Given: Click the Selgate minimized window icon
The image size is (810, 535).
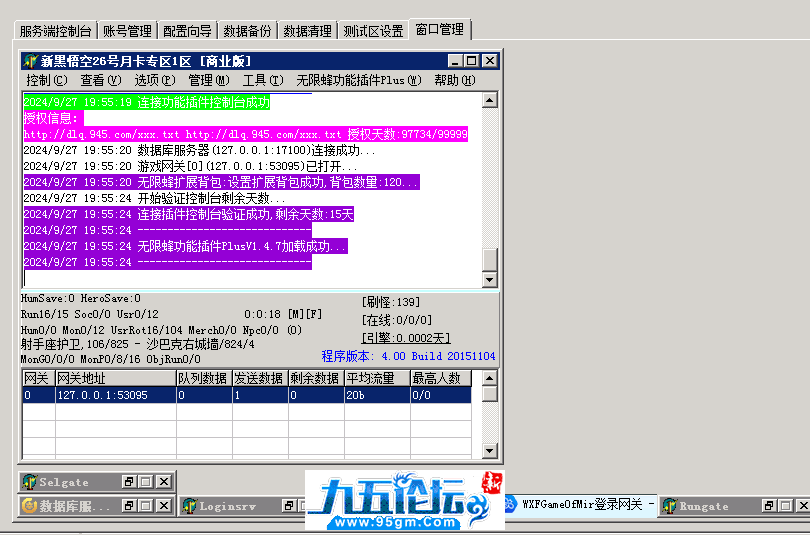Looking at the screenshot, I should (29, 482).
